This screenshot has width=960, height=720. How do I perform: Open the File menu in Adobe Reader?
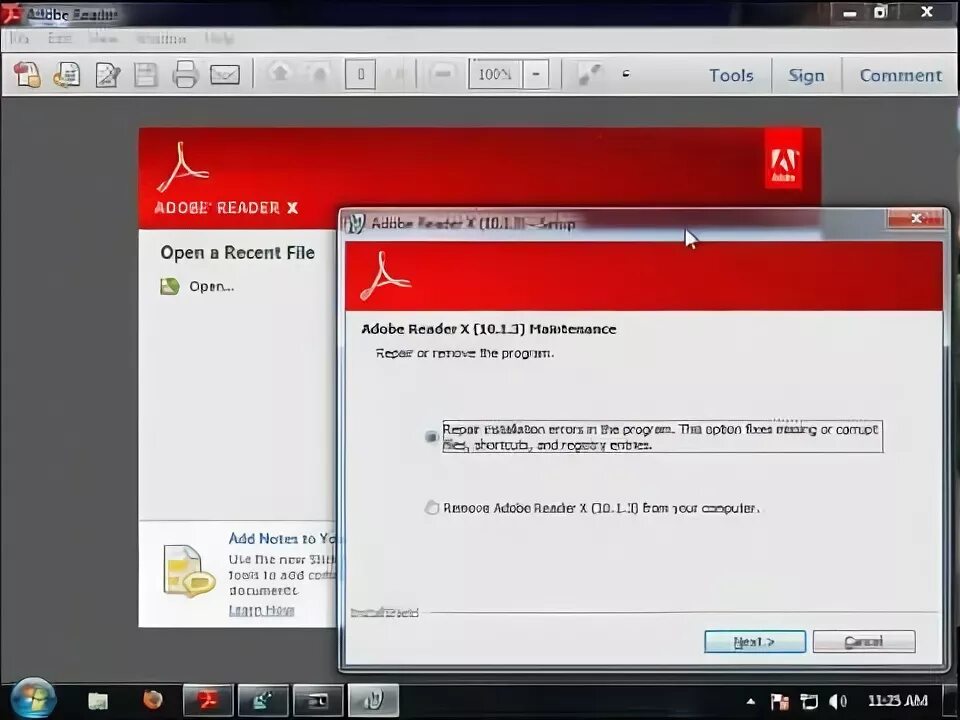pos(19,39)
